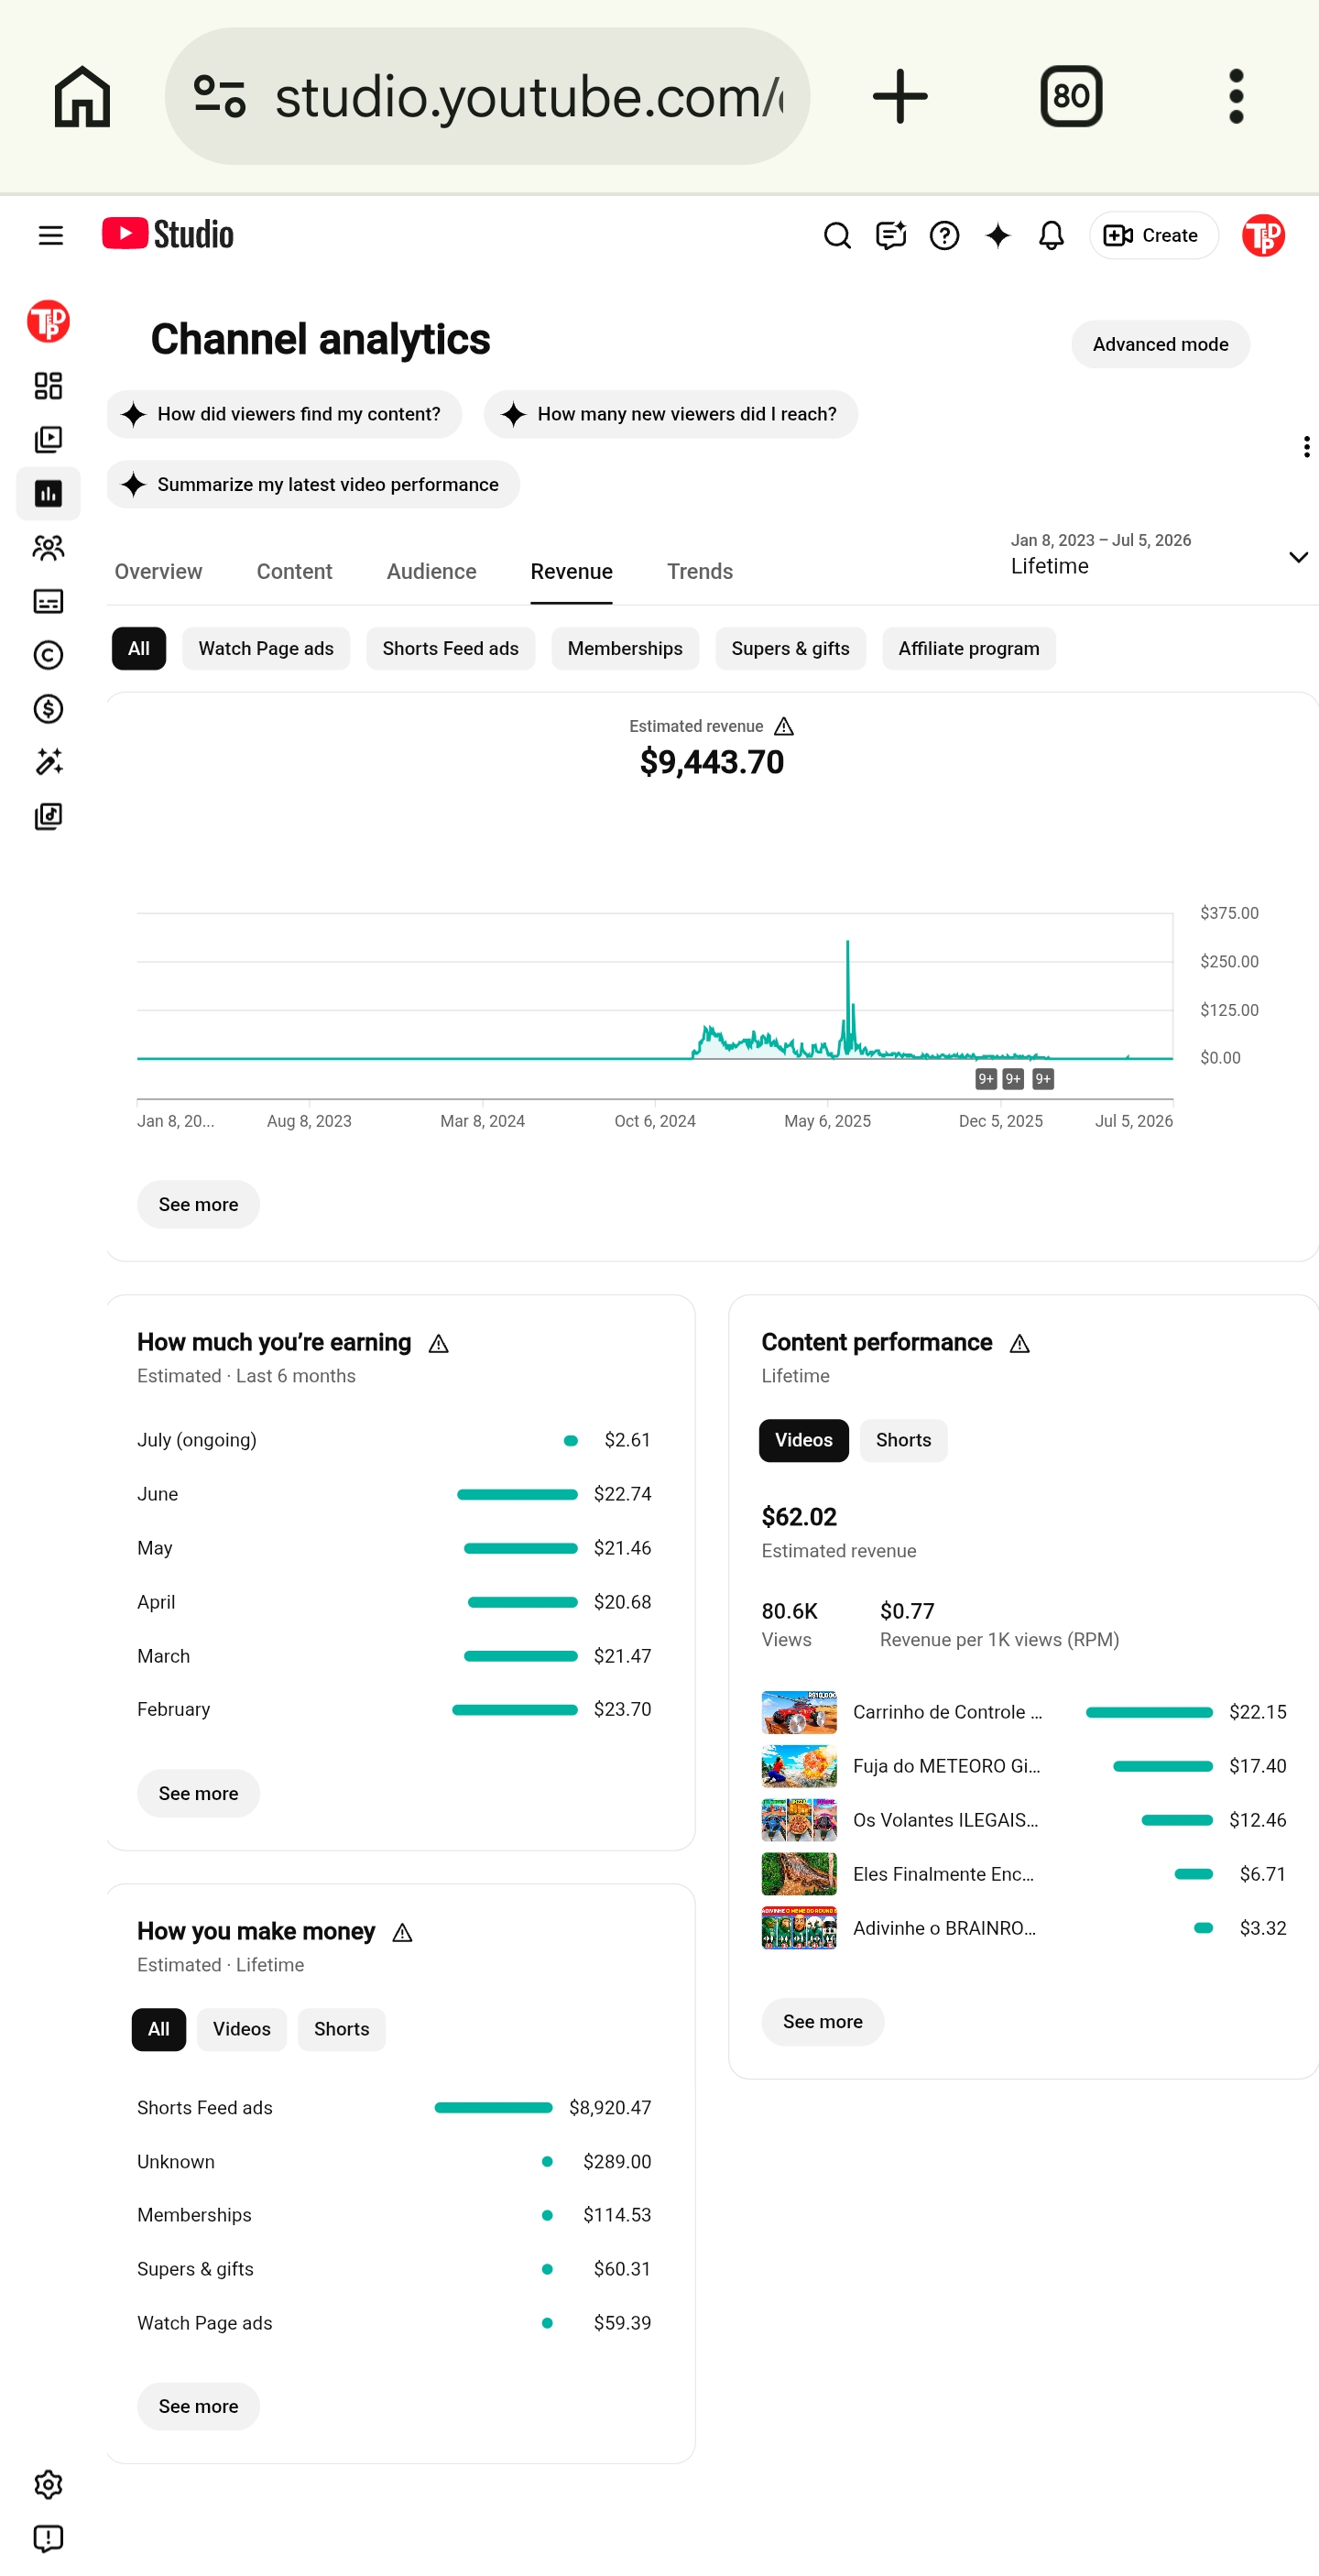Open the Earn dollar icon in the sidebar
Image resolution: width=1319 pixels, height=2576 pixels.
click(48, 709)
